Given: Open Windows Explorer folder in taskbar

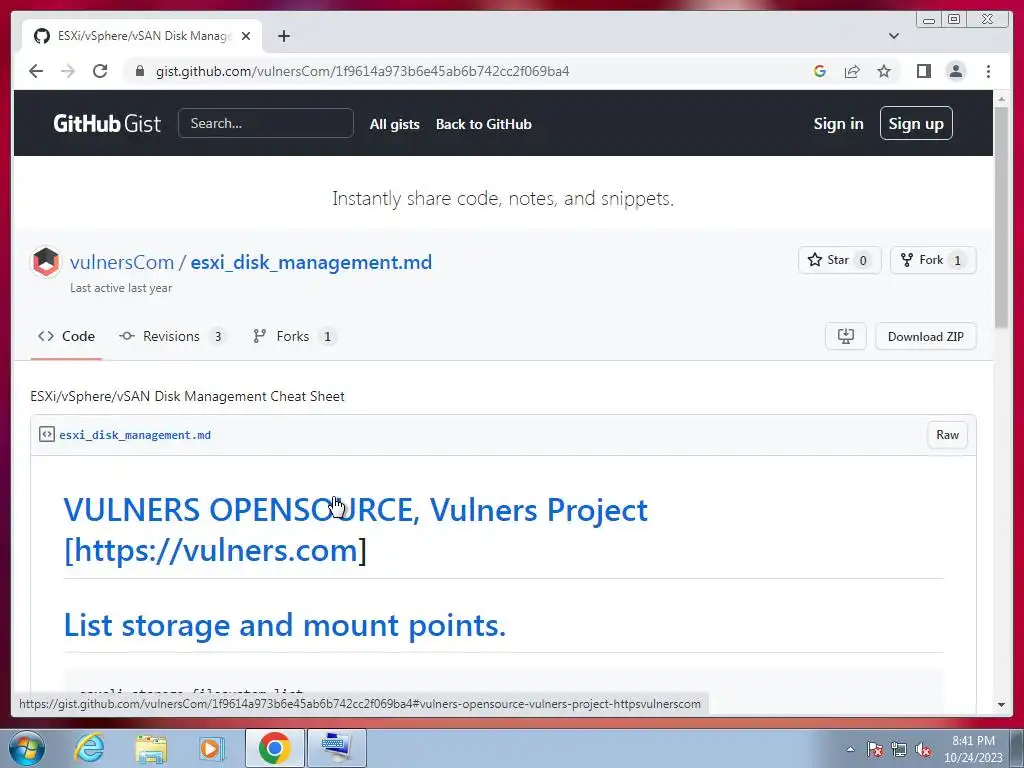Looking at the screenshot, I should click(x=151, y=748).
